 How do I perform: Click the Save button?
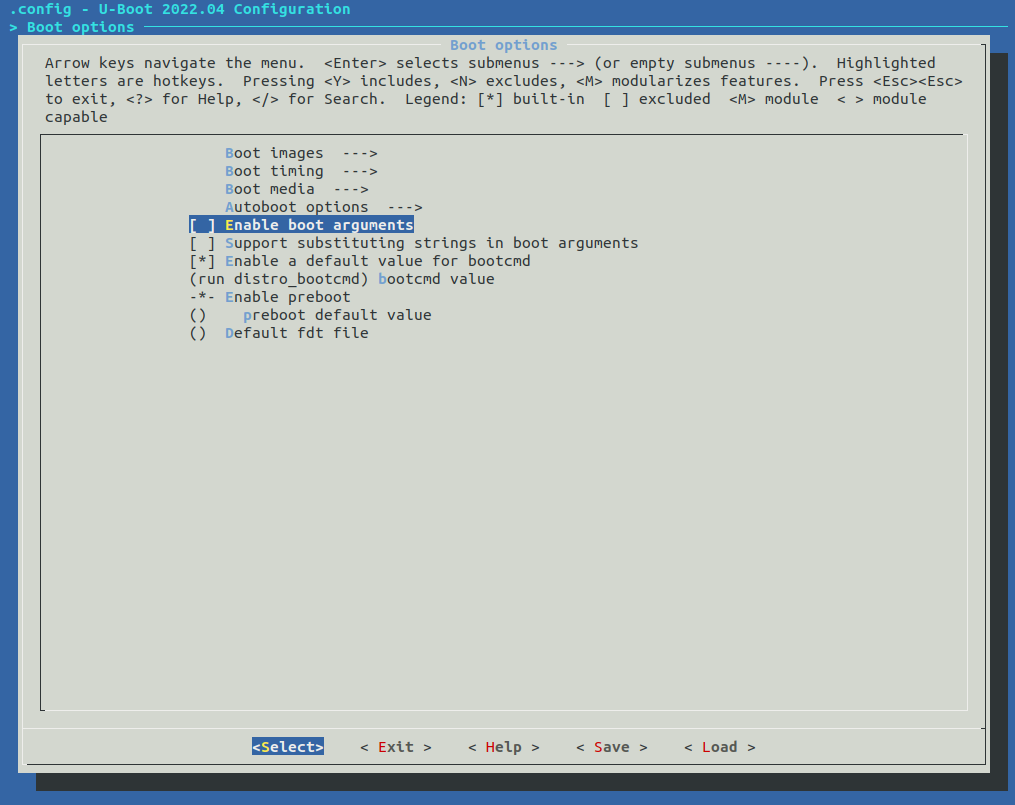(612, 747)
